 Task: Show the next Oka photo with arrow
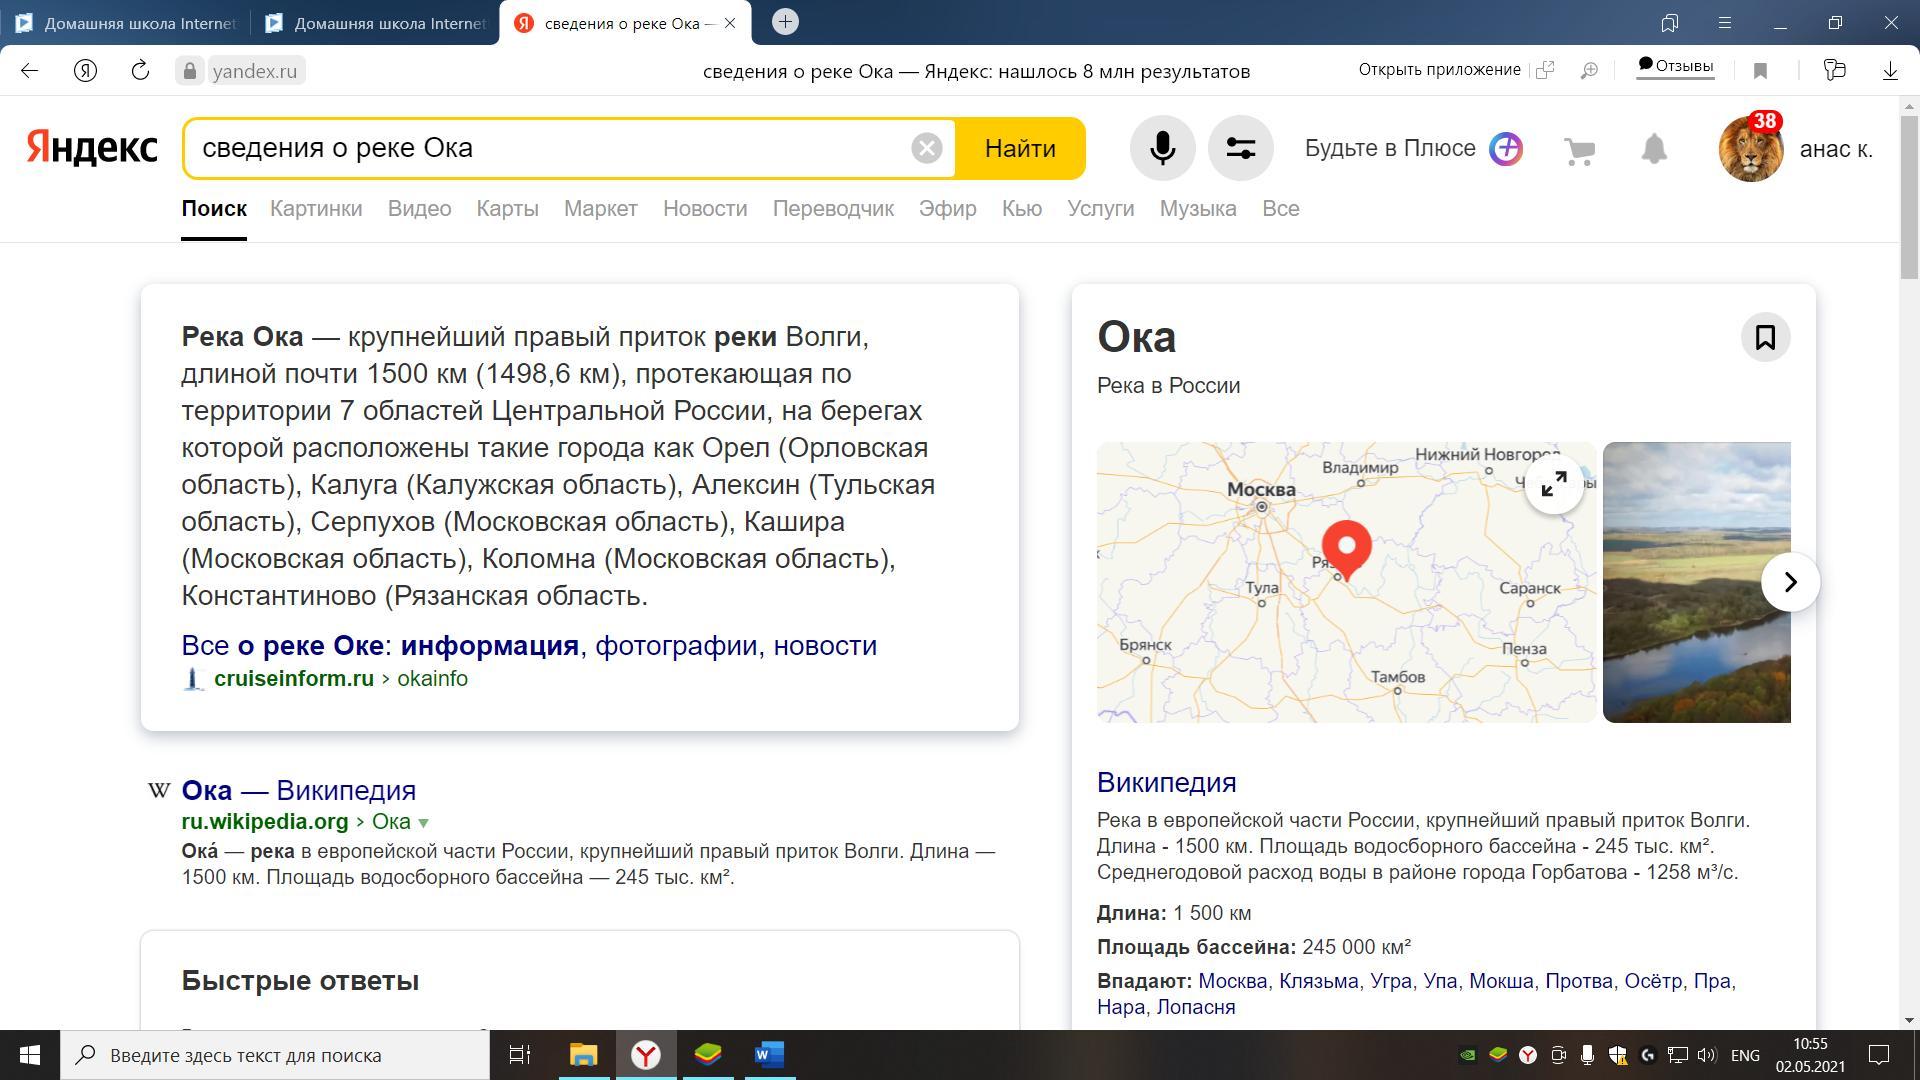pos(1790,582)
